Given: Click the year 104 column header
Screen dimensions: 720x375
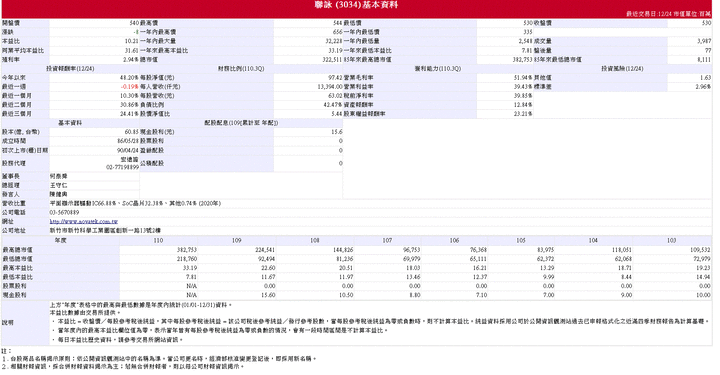Looking at the screenshot, I should click(x=593, y=240).
